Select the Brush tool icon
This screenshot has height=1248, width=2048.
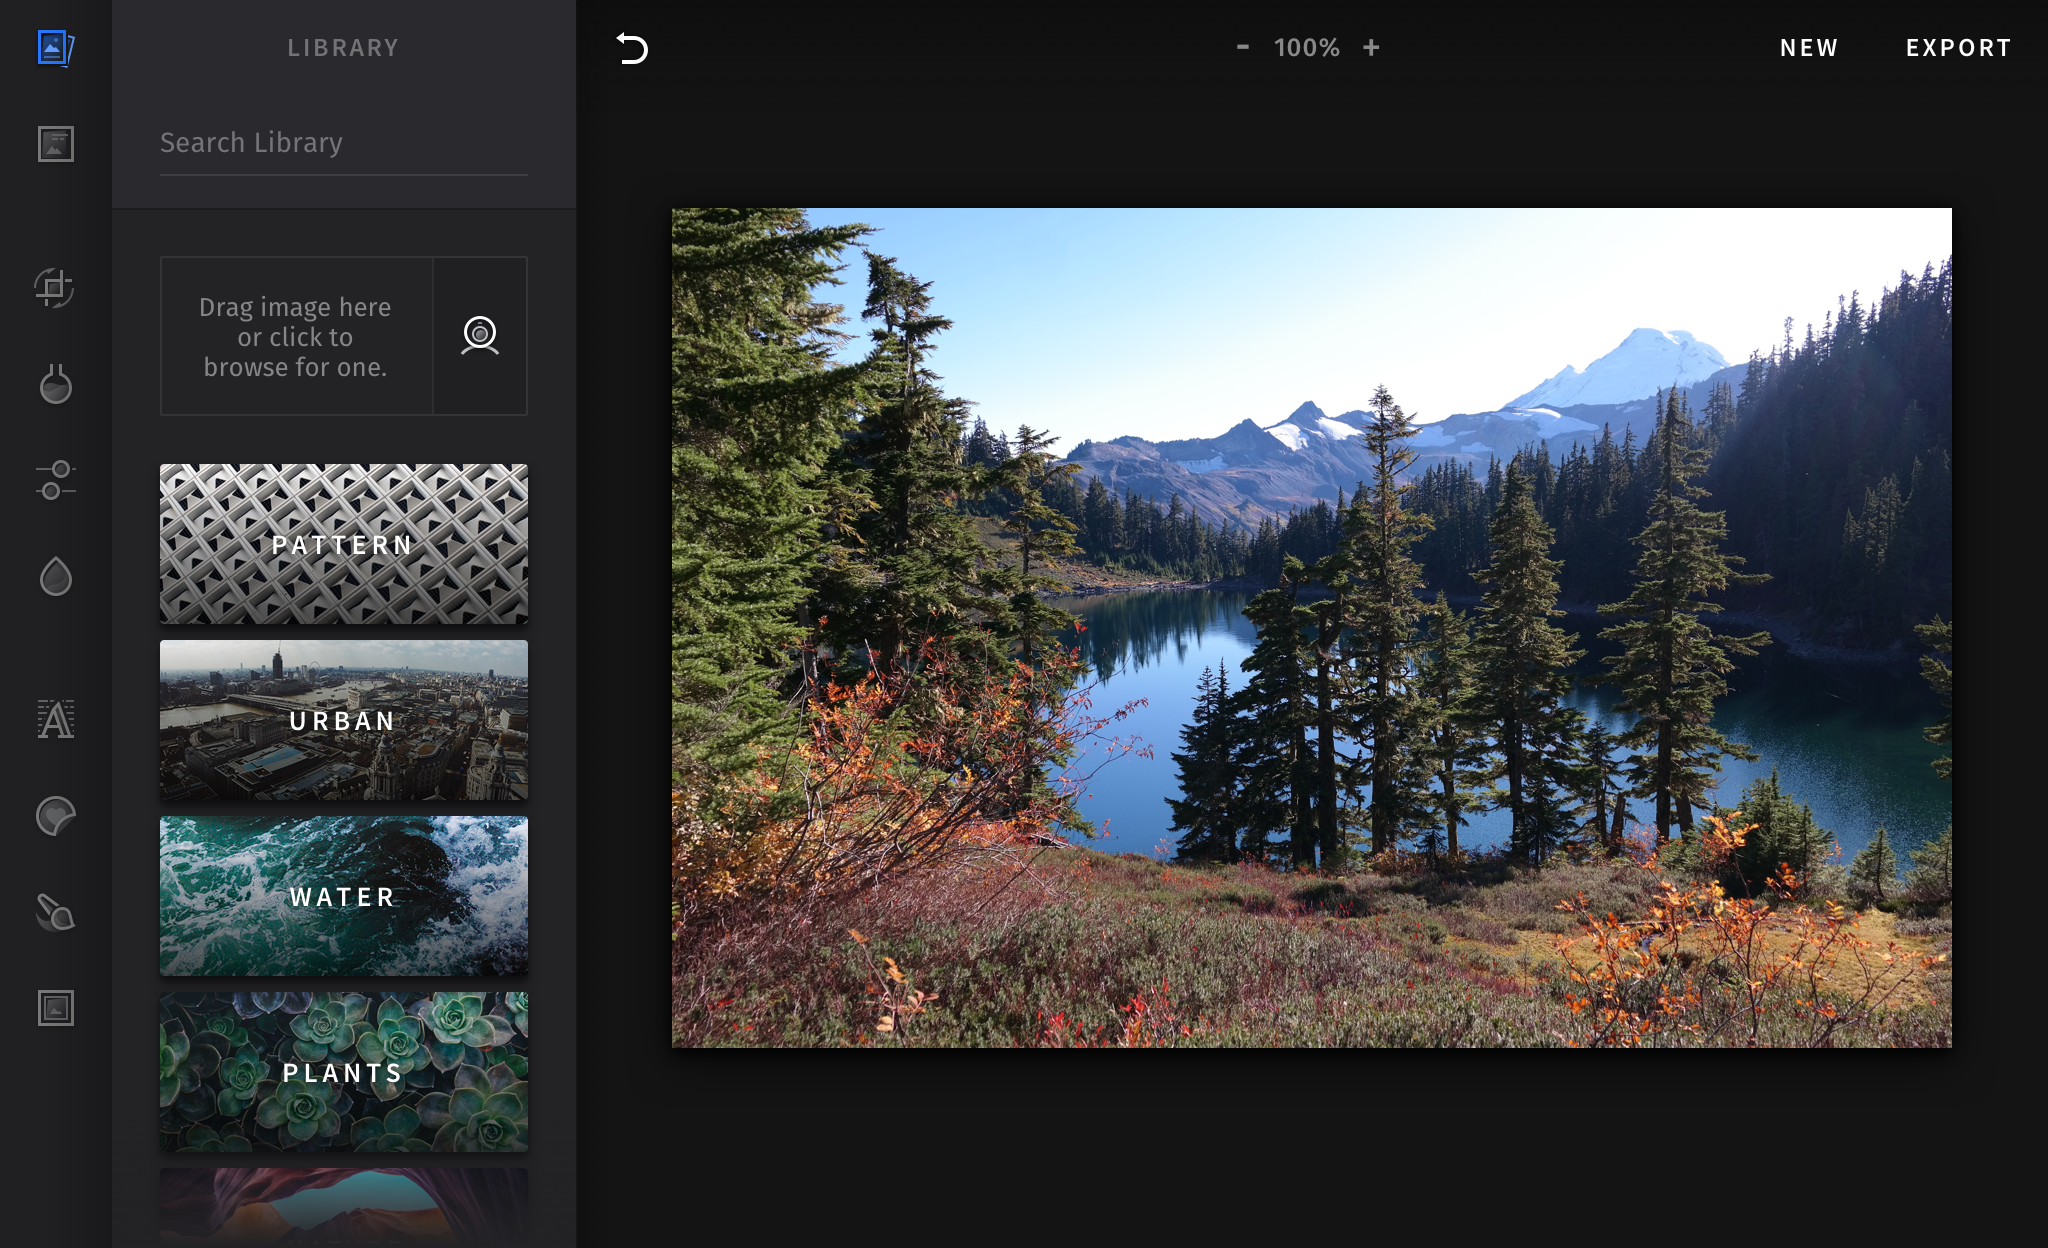tap(56, 912)
